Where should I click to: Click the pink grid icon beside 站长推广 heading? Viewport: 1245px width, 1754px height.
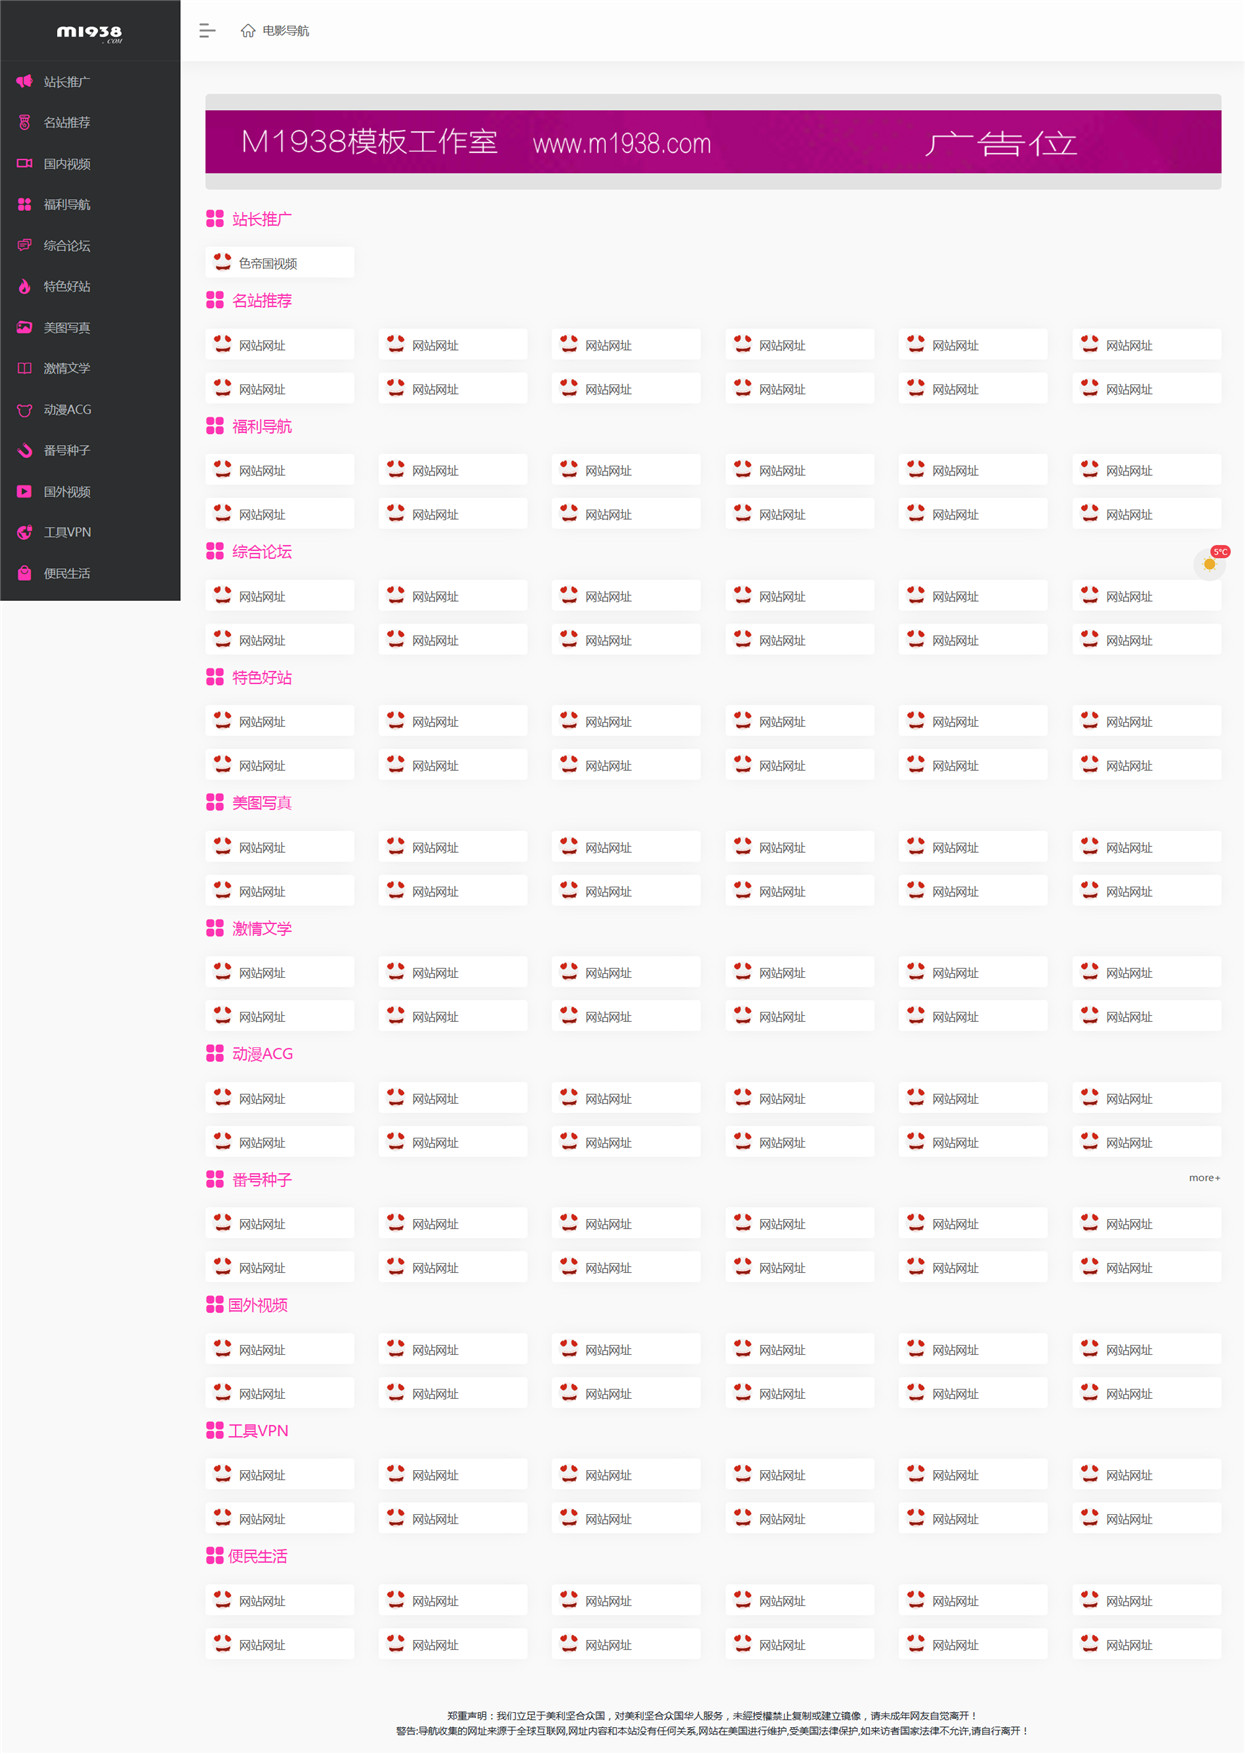tap(215, 219)
